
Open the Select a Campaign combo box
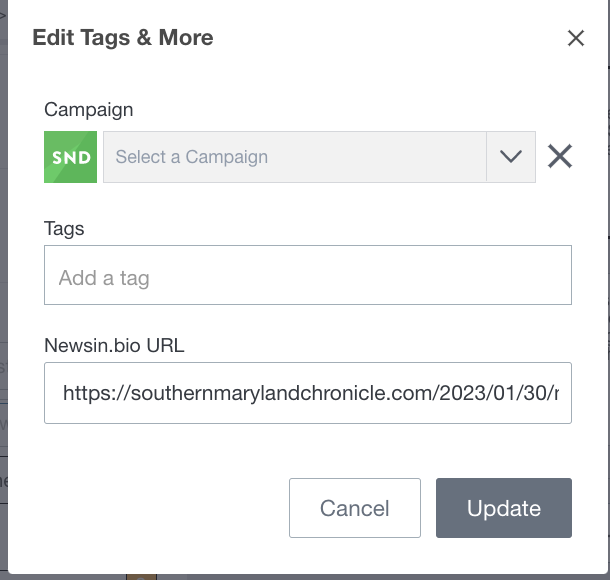pos(319,157)
